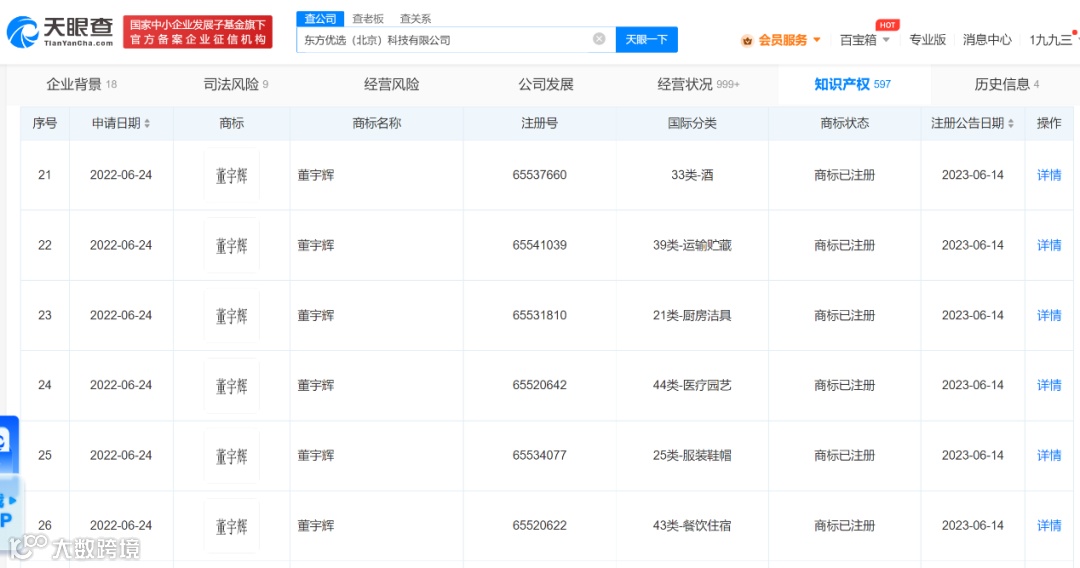1080x568 pixels.
Task: View 详情 for registration 65537660
Action: click(1049, 175)
